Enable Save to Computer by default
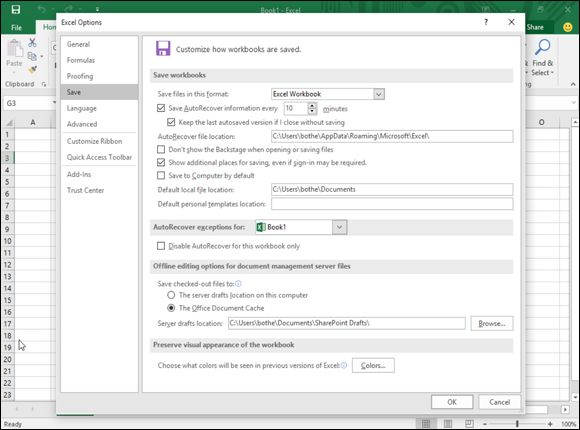Screen dimensions: 580x430 [x=161, y=175]
